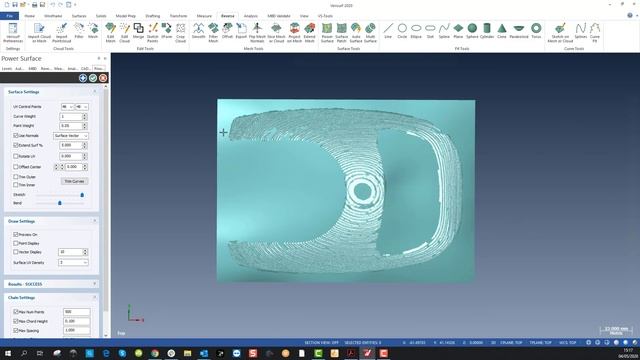Open the Measure ribbon tab
The image size is (640, 360).
(x=204, y=16)
